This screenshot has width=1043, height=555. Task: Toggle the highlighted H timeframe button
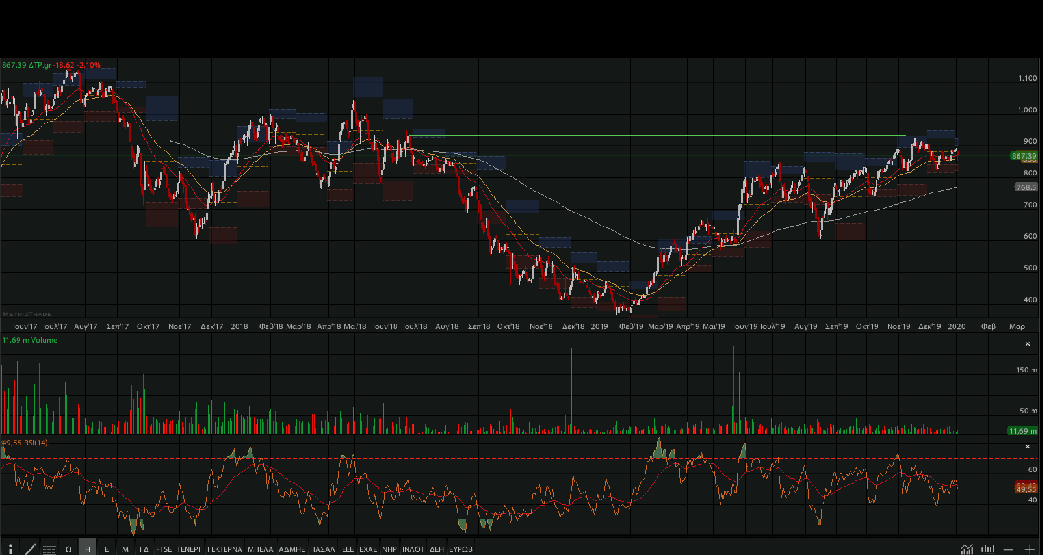click(x=87, y=549)
